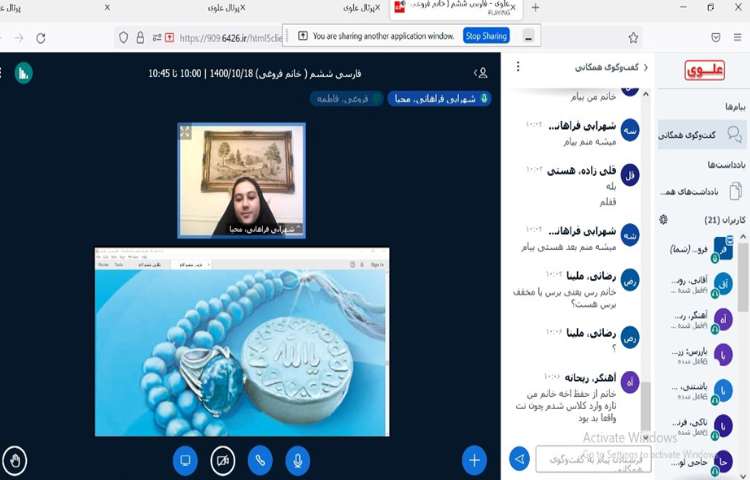The image size is (750, 480).
Task: Click the class title فارسی ششم
Action: (254, 74)
